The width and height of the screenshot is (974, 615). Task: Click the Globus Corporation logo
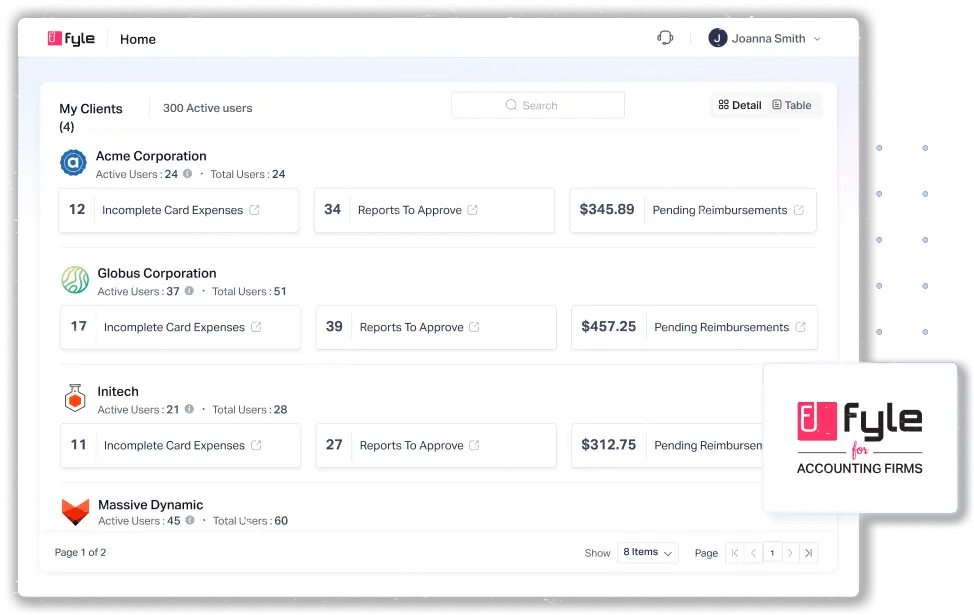click(x=75, y=280)
